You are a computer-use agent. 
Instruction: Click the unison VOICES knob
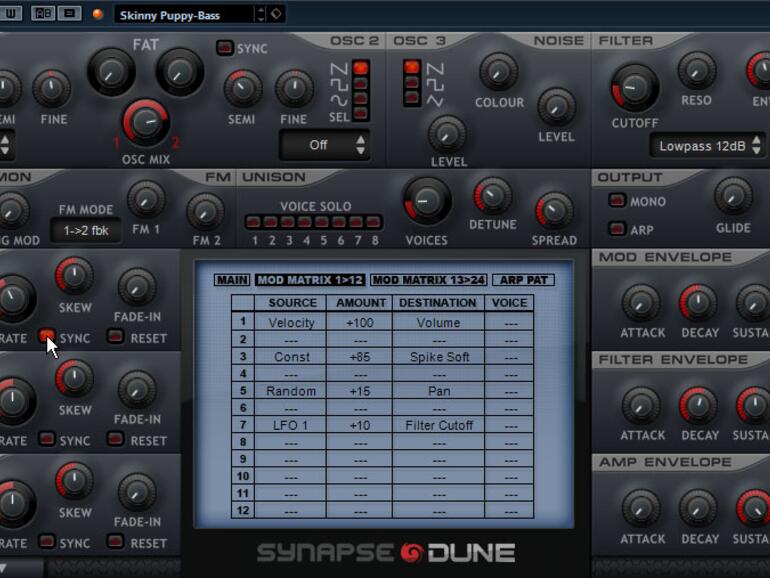point(426,202)
